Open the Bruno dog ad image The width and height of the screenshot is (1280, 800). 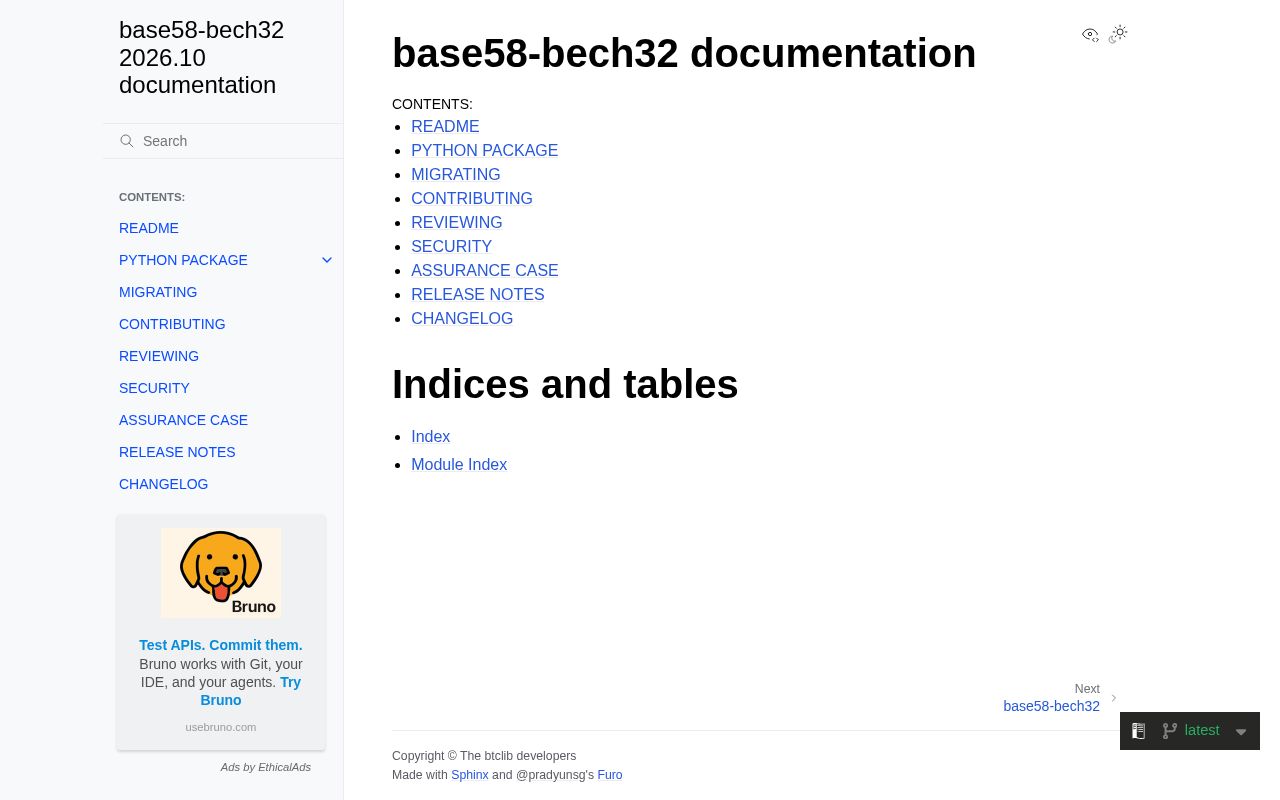(x=221, y=573)
